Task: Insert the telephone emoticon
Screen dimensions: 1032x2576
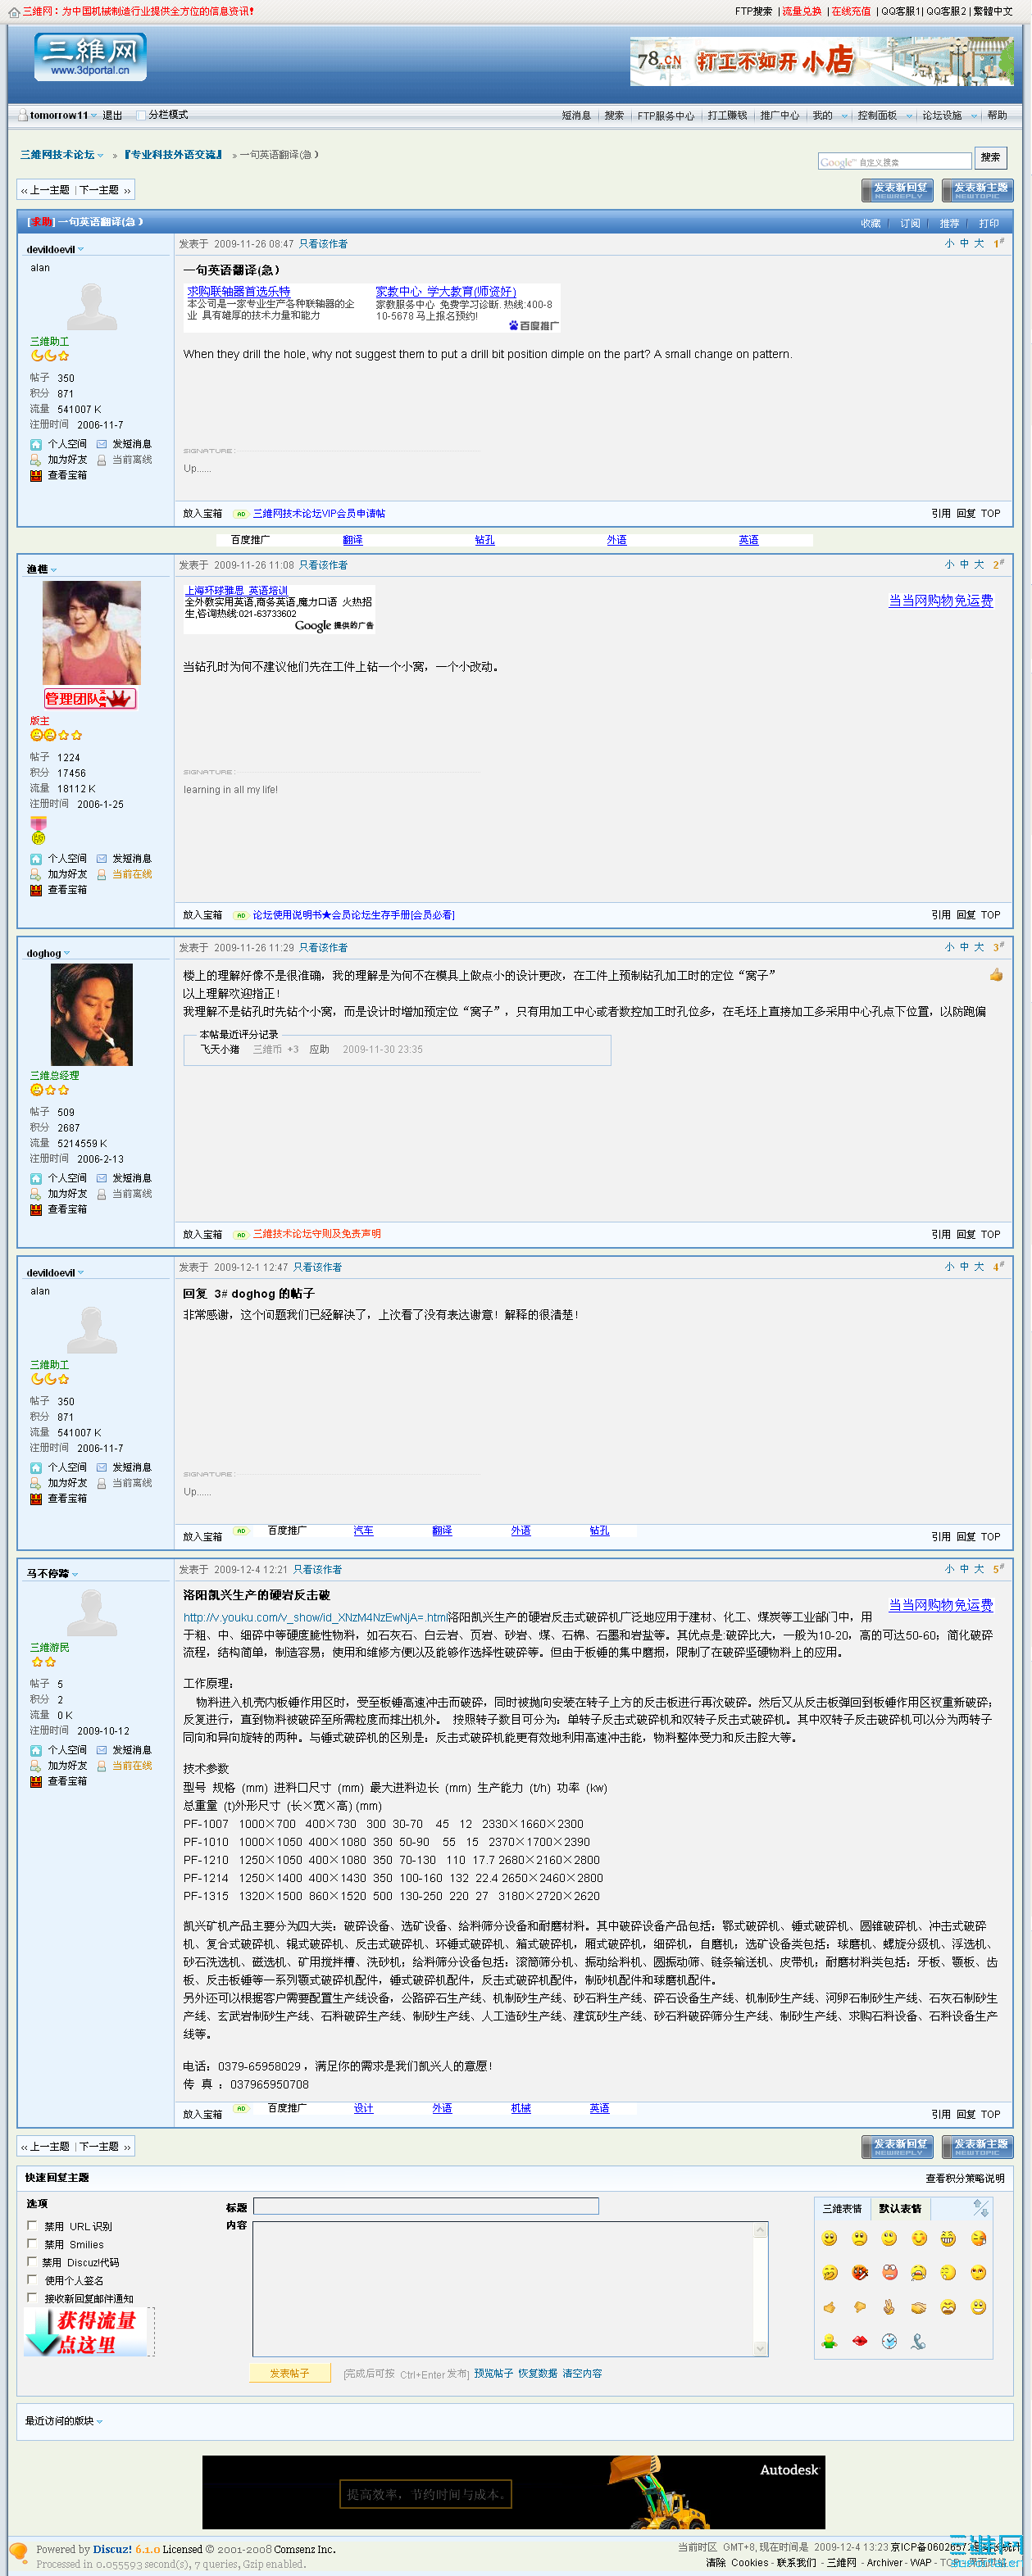Action: click(x=918, y=2341)
